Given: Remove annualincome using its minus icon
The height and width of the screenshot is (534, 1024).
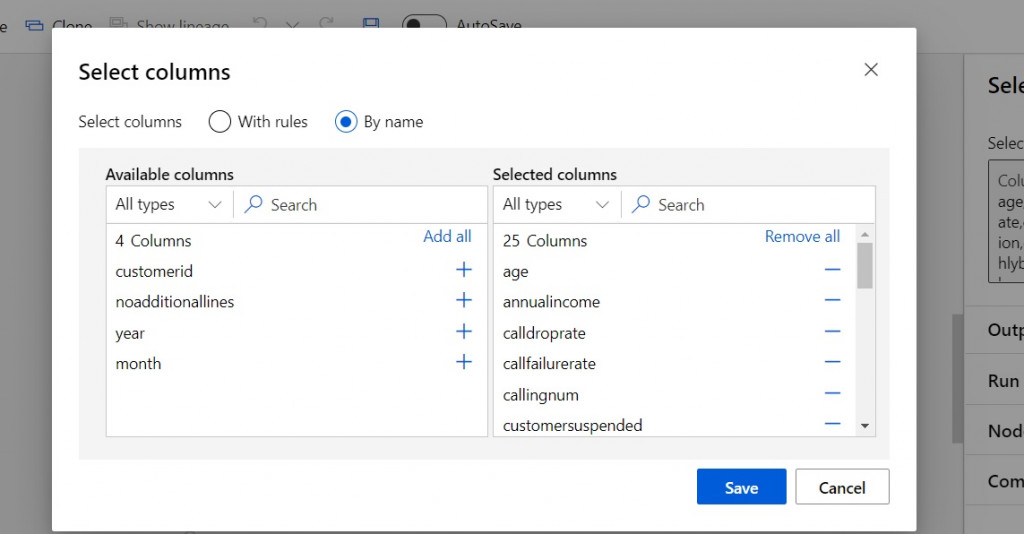Looking at the screenshot, I should pyautogui.click(x=832, y=301).
